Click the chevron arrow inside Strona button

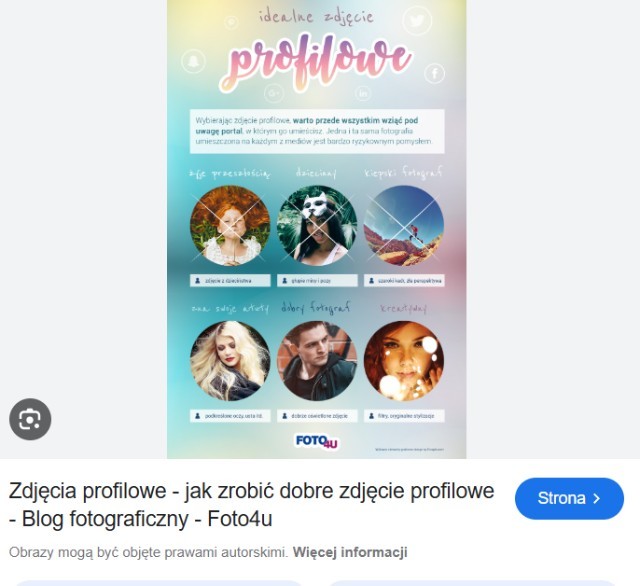(597, 498)
